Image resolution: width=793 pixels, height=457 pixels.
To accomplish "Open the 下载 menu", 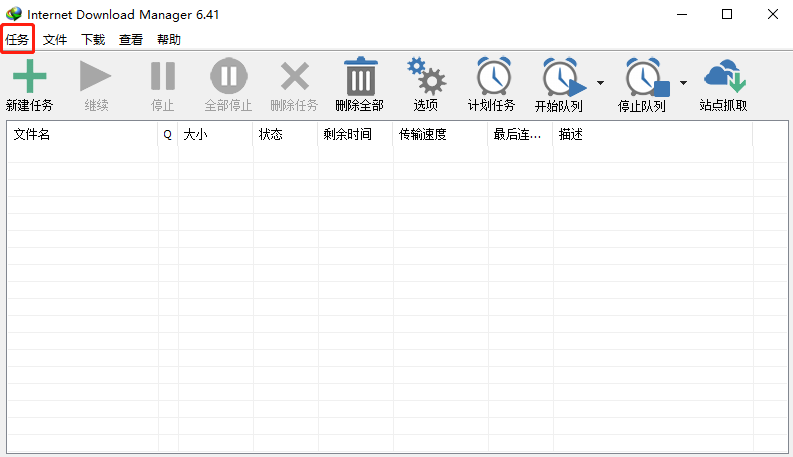I will click(x=93, y=40).
